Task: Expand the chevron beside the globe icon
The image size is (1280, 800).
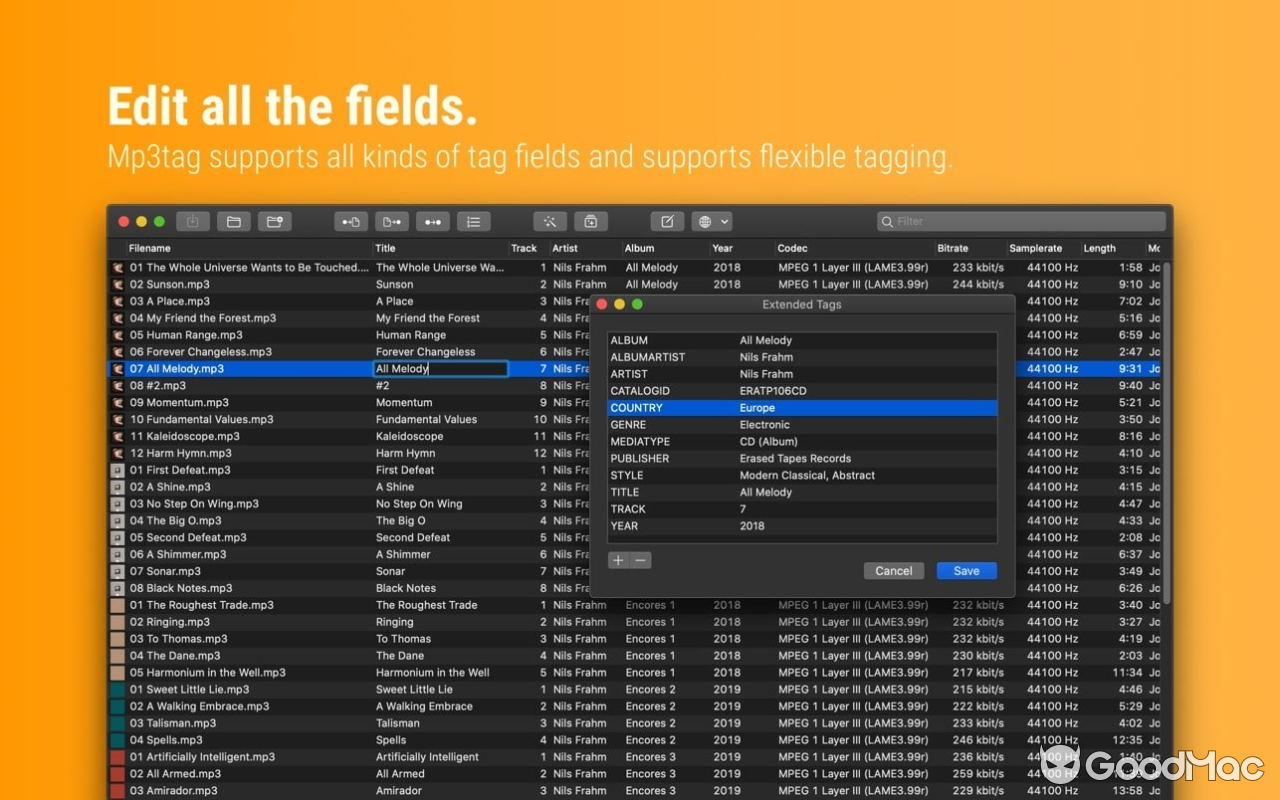Action: (723, 221)
